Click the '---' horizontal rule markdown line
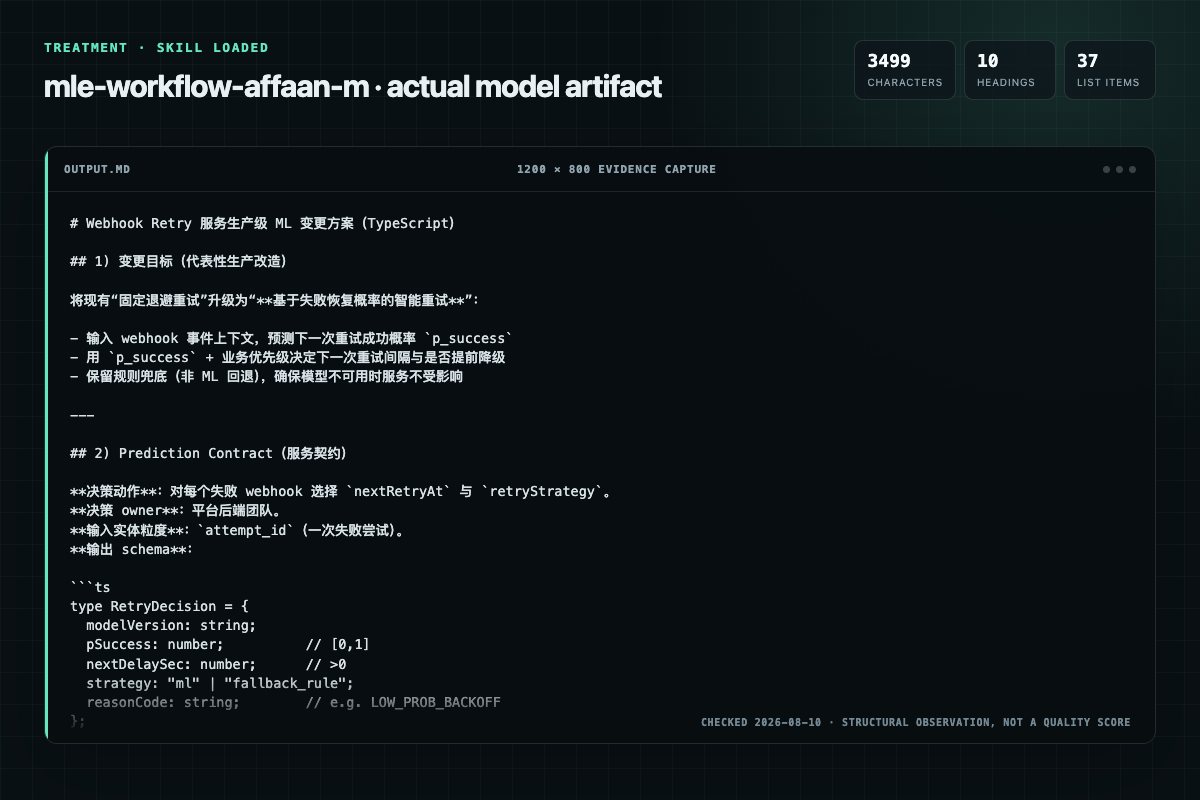This screenshot has width=1200, height=800. tap(82, 415)
